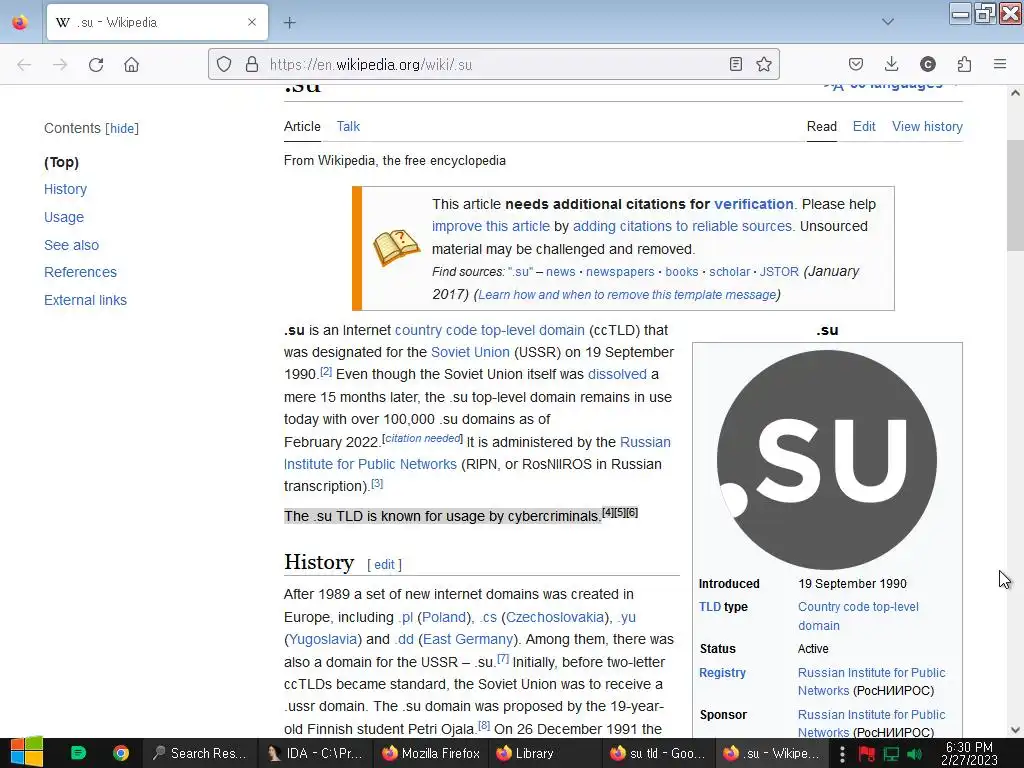Image resolution: width=1024 pixels, height=768 pixels.
Task: Jump to (Top) in contents
Action: point(61,162)
